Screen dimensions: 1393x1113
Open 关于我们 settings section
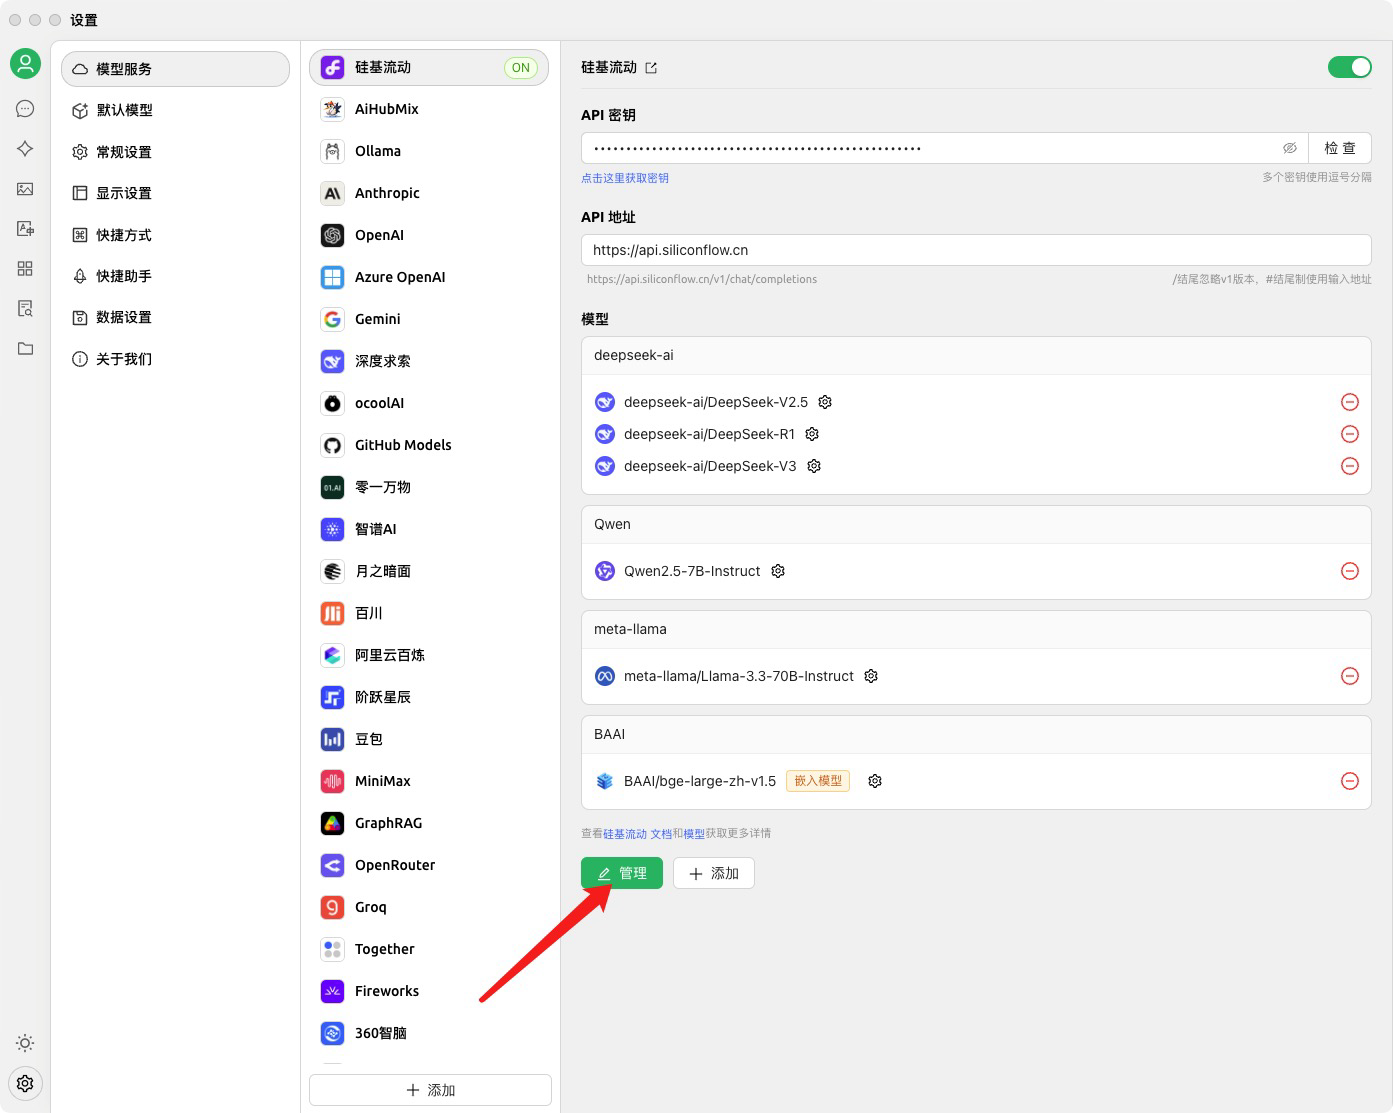(x=175, y=359)
